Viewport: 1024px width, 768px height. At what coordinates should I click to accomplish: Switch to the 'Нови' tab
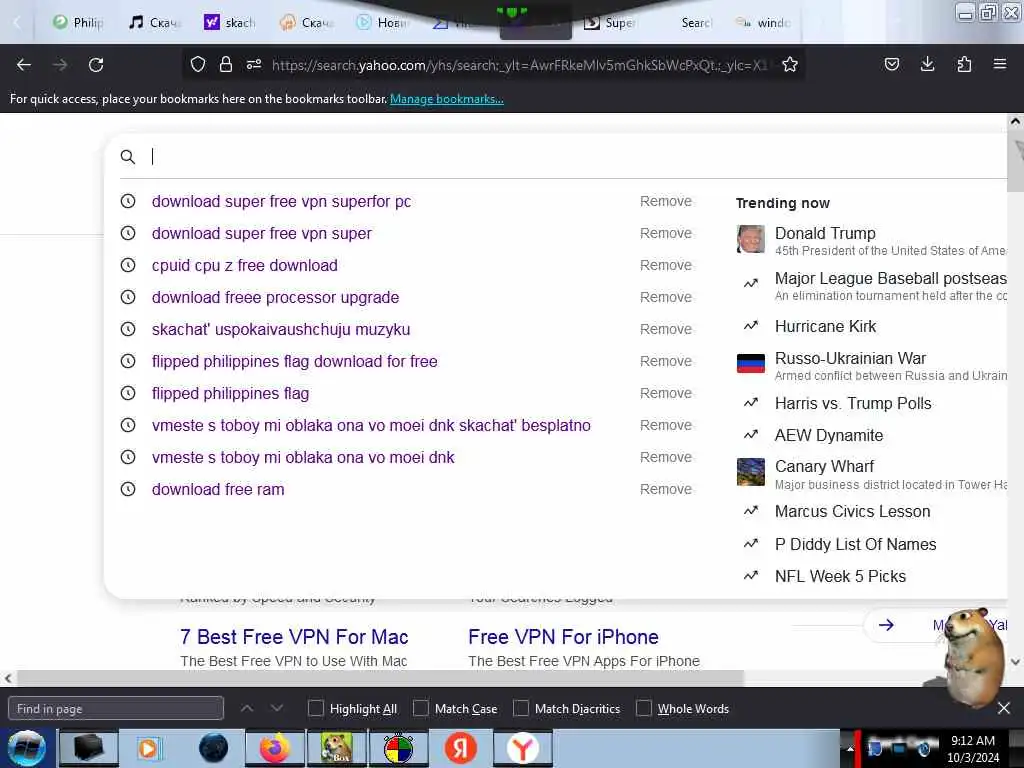click(x=383, y=22)
